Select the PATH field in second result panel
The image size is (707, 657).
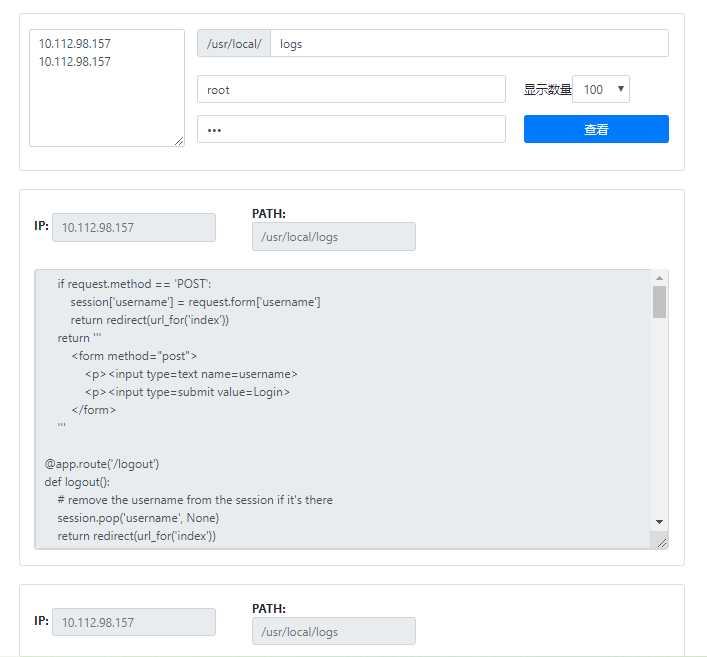[333, 632]
